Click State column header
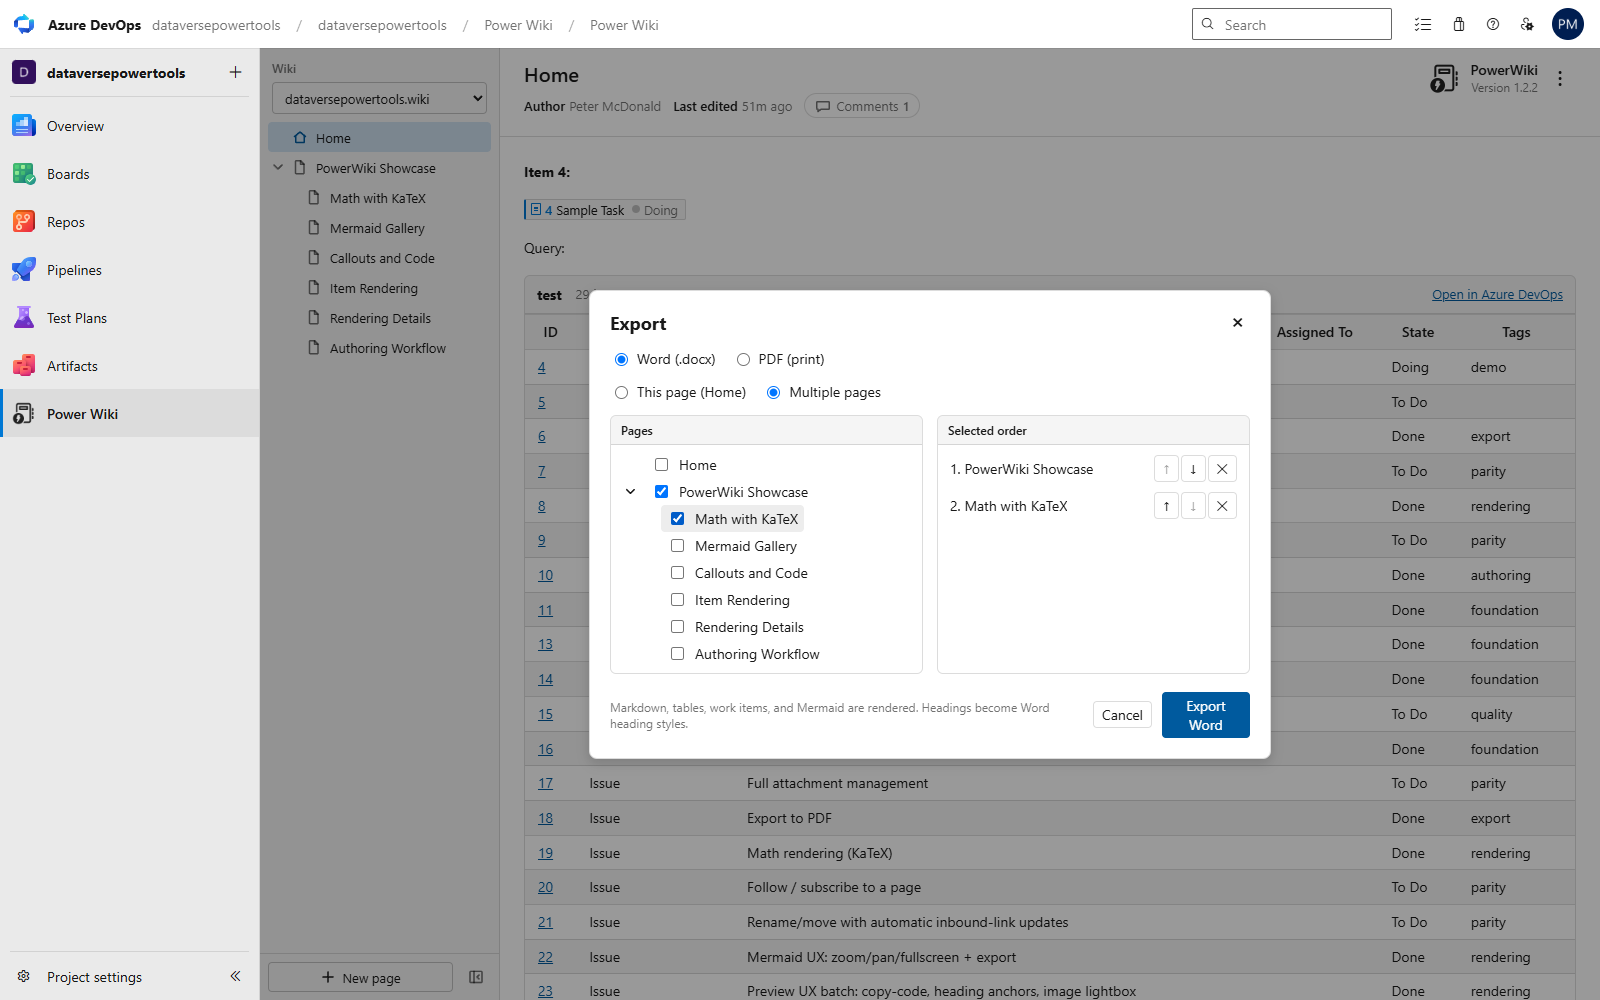 click(x=1418, y=332)
